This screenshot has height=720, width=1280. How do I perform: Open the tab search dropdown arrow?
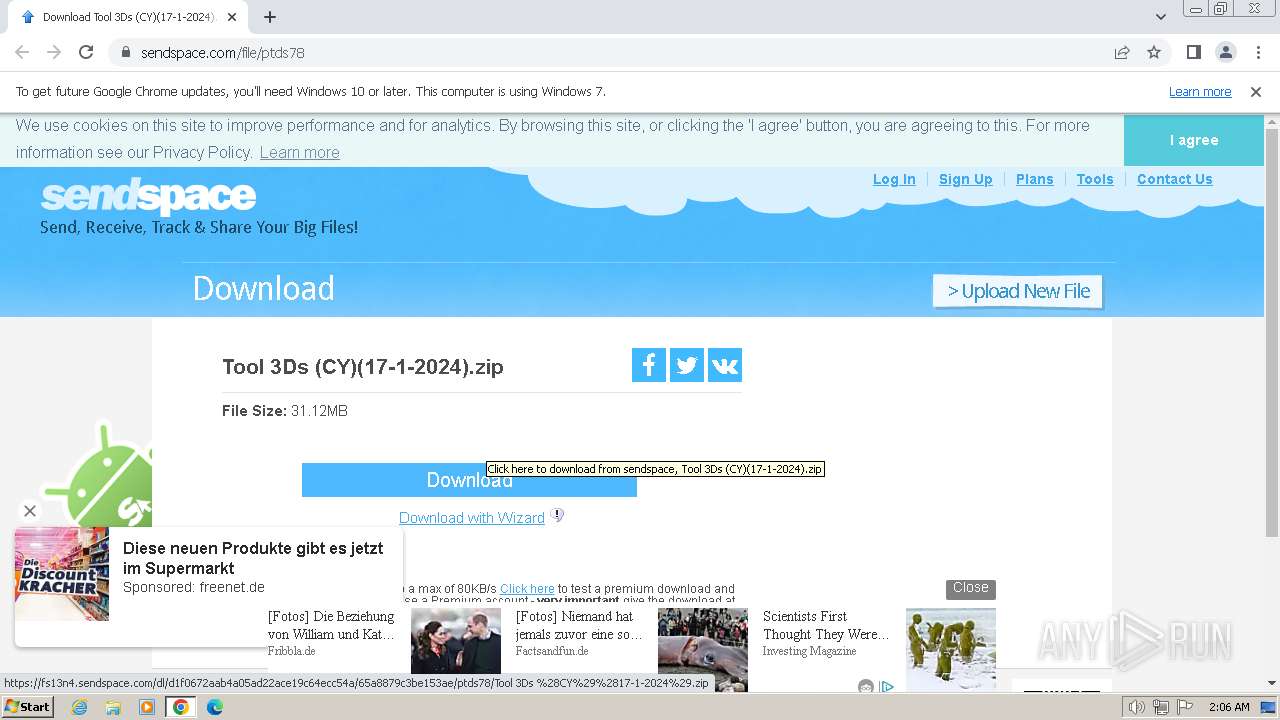pyautogui.click(x=1160, y=17)
